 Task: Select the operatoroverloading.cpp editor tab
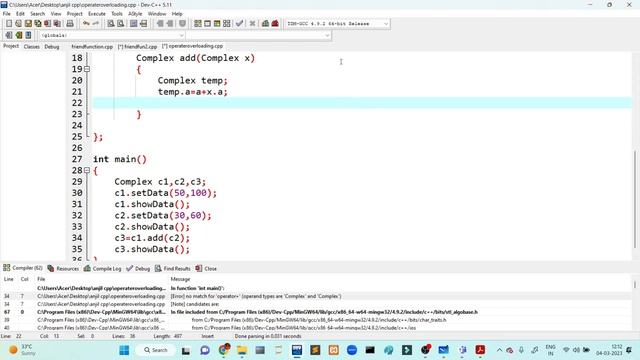(193, 46)
